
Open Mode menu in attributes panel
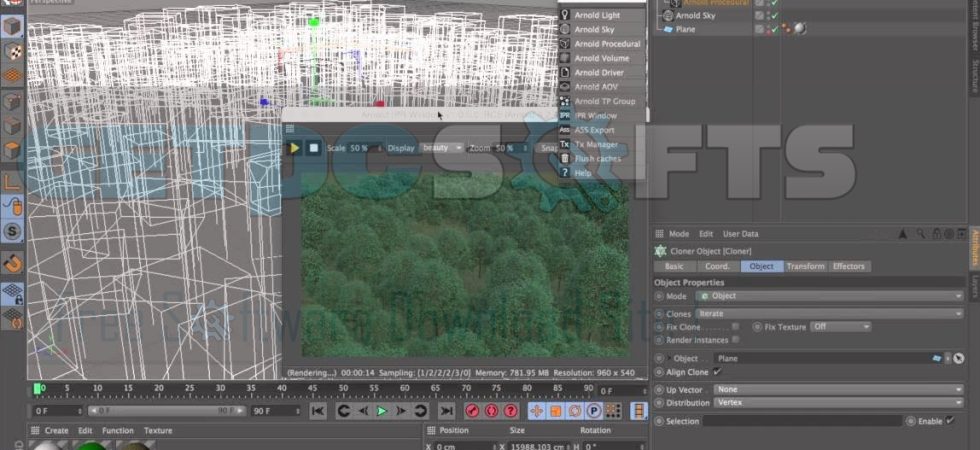coord(679,234)
